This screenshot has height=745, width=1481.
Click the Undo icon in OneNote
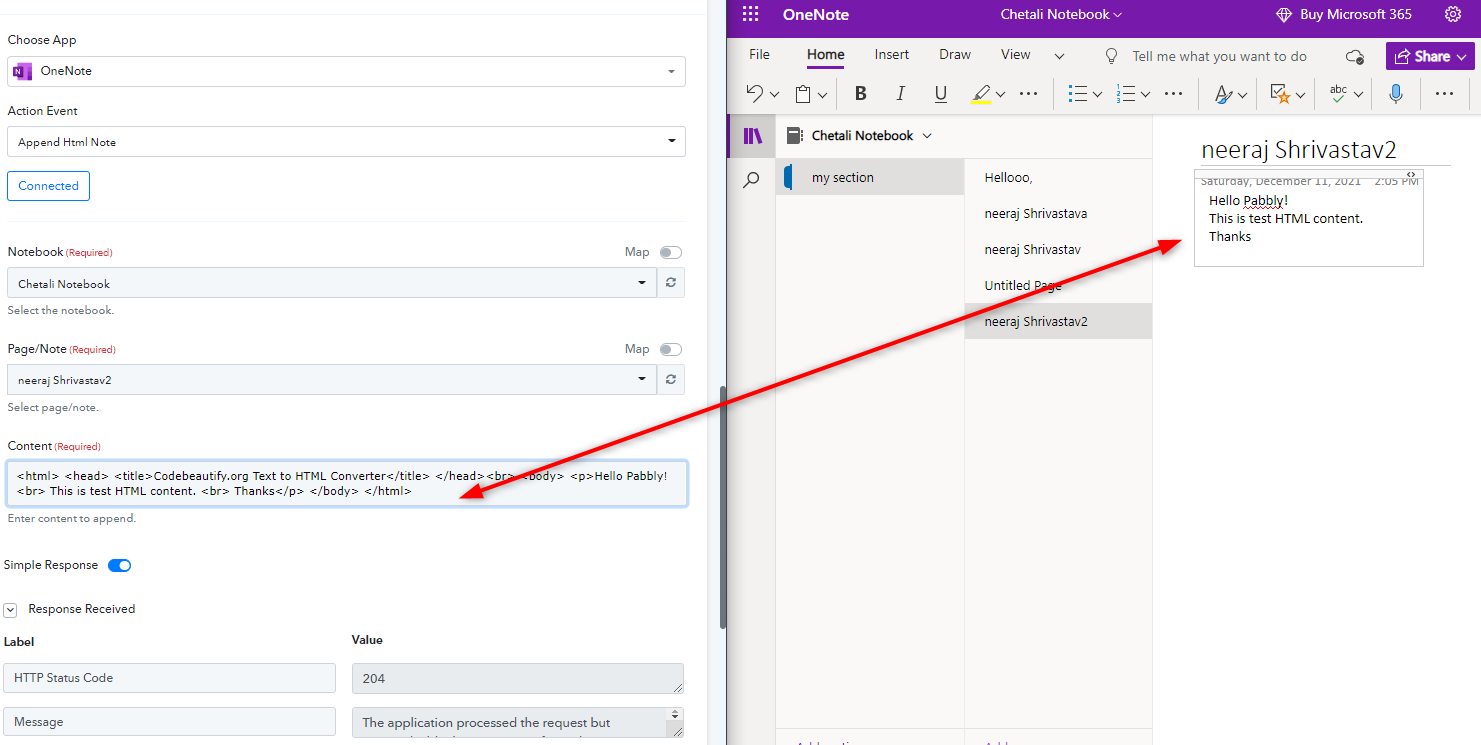pyautogui.click(x=755, y=94)
